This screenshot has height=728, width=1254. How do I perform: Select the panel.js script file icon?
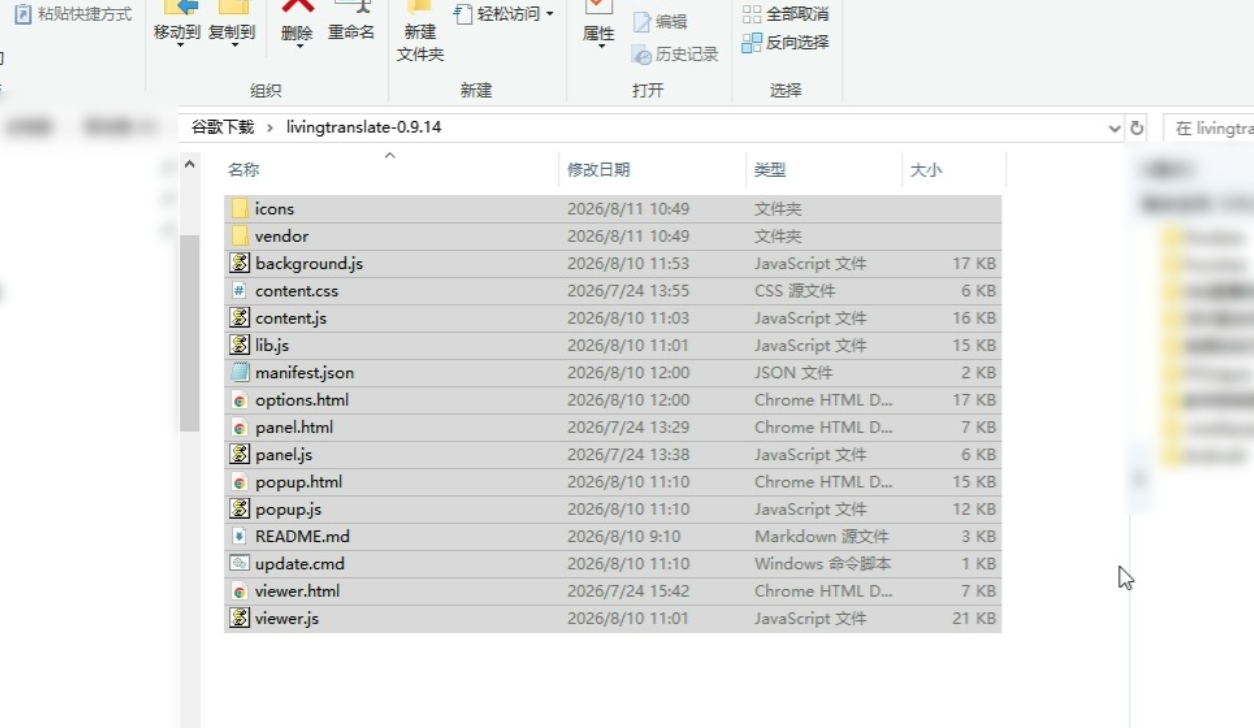[x=239, y=454]
